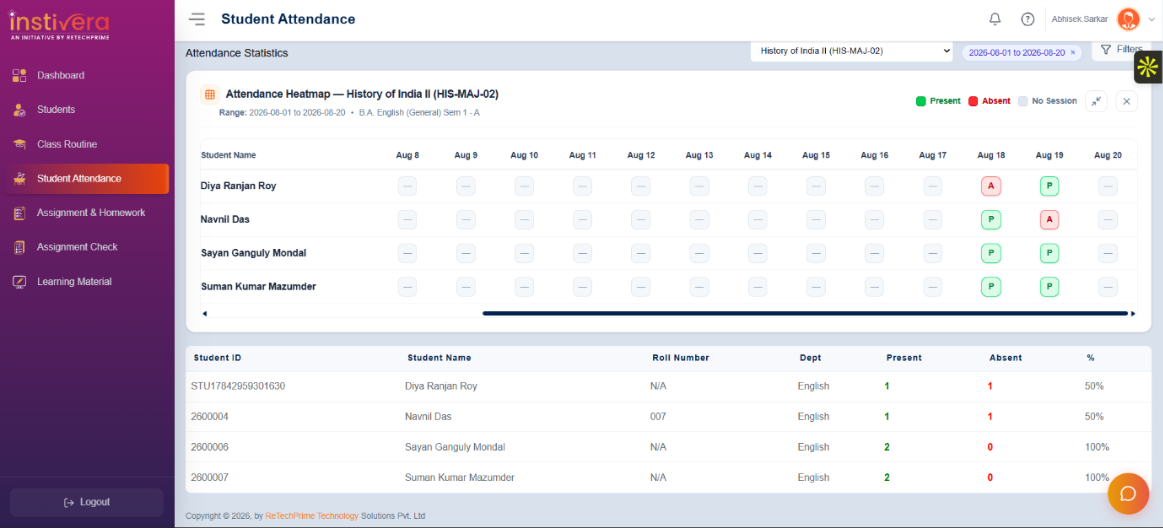Click the Instivera logo
This screenshot has height=528, width=1163.
click(x=59, y=24)
